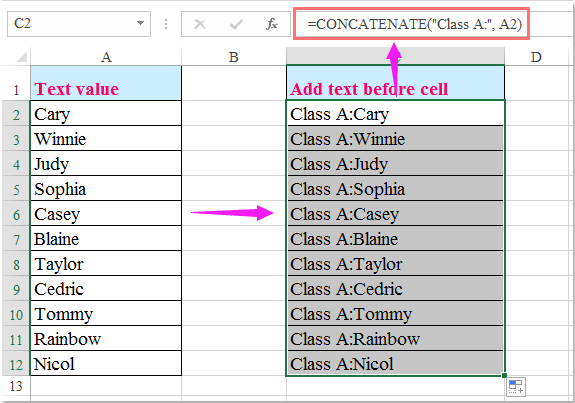Select column A header

click(106, 57)
